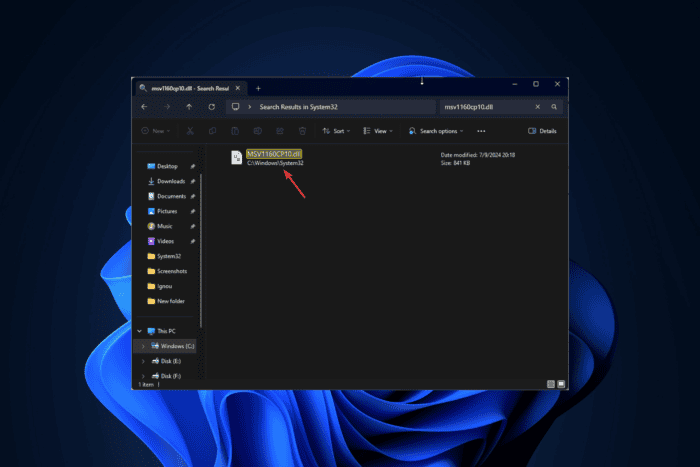
Task: Click the Share icon in toolbar
Action: [x=280, y=131]
